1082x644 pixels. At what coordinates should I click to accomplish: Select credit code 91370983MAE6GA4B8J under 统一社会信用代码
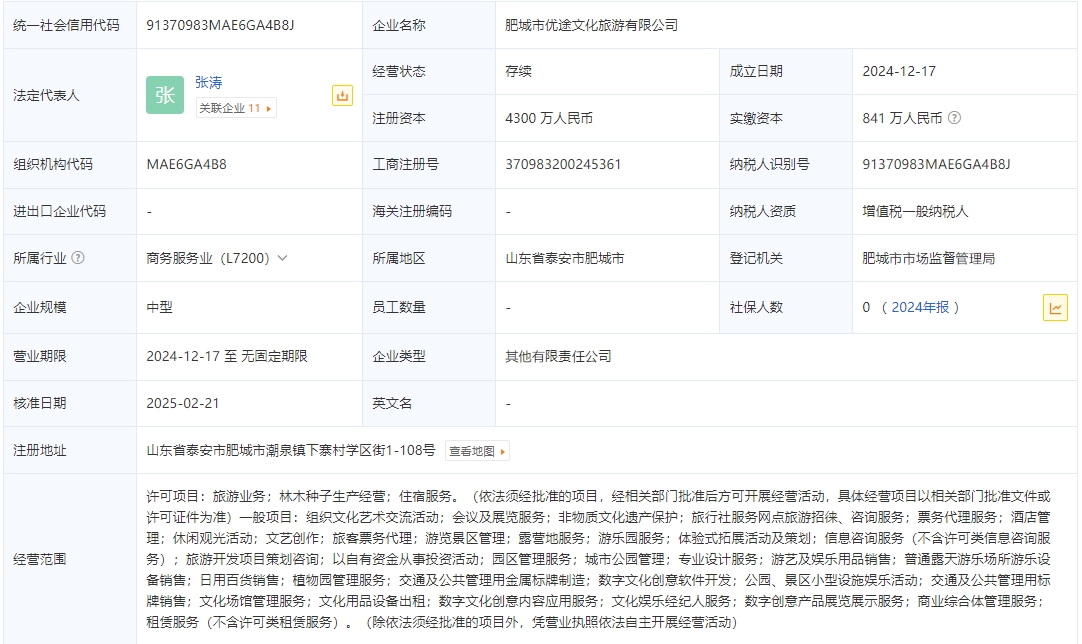pos(220,25)
